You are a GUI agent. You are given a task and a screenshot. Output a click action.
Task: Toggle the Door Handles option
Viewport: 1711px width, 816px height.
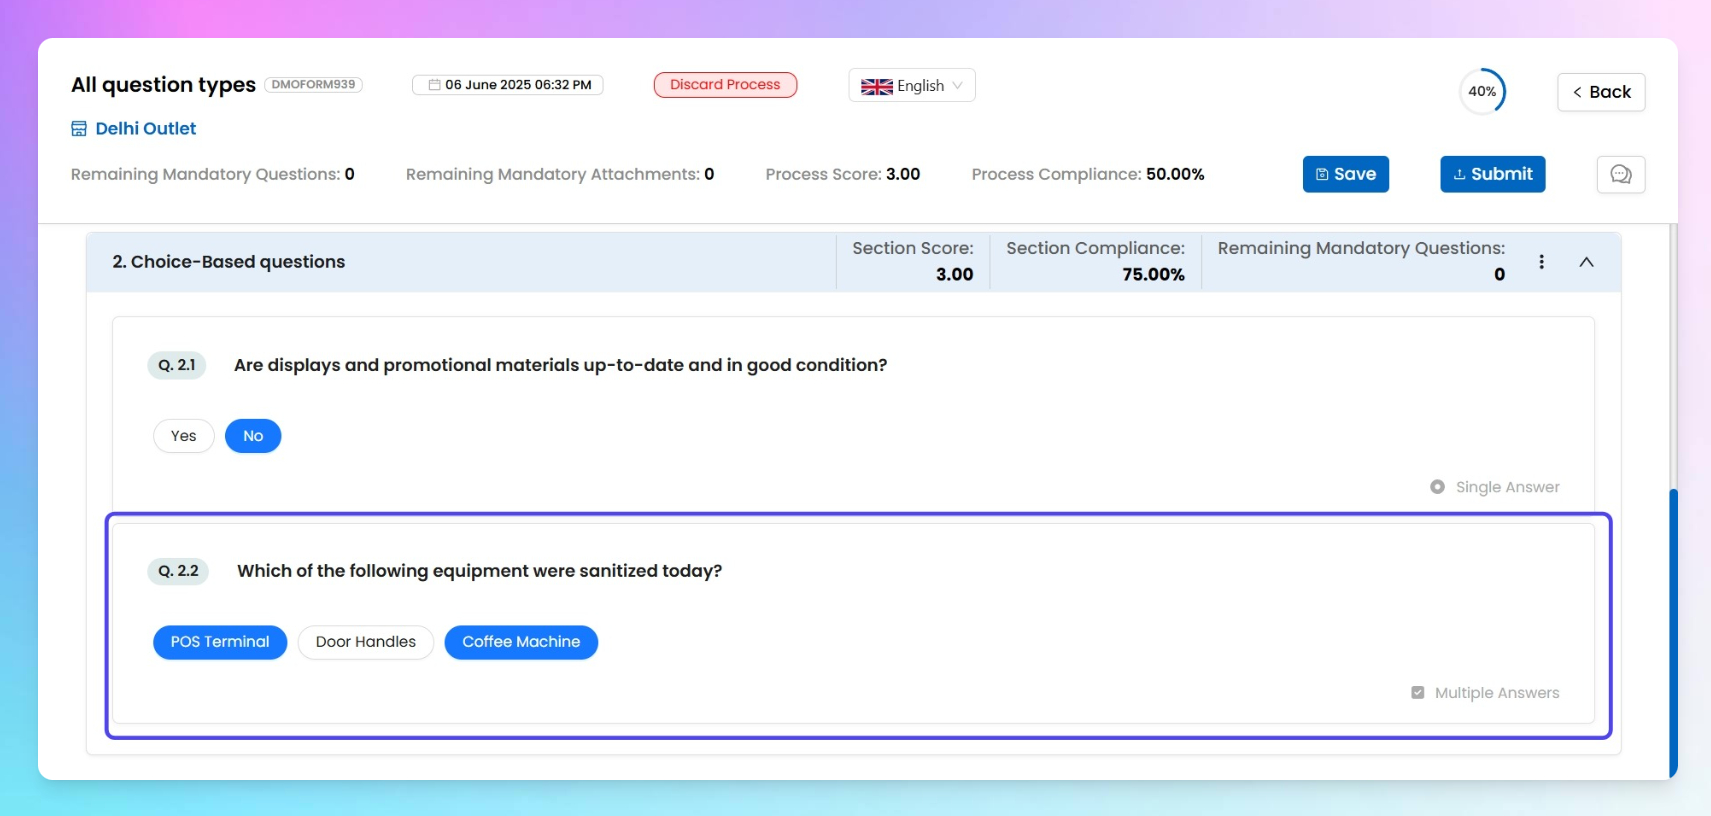365,642
